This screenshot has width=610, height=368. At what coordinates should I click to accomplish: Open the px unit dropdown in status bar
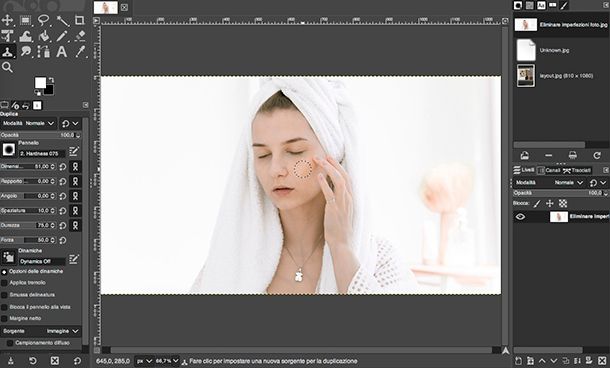(x=144, y=361)
